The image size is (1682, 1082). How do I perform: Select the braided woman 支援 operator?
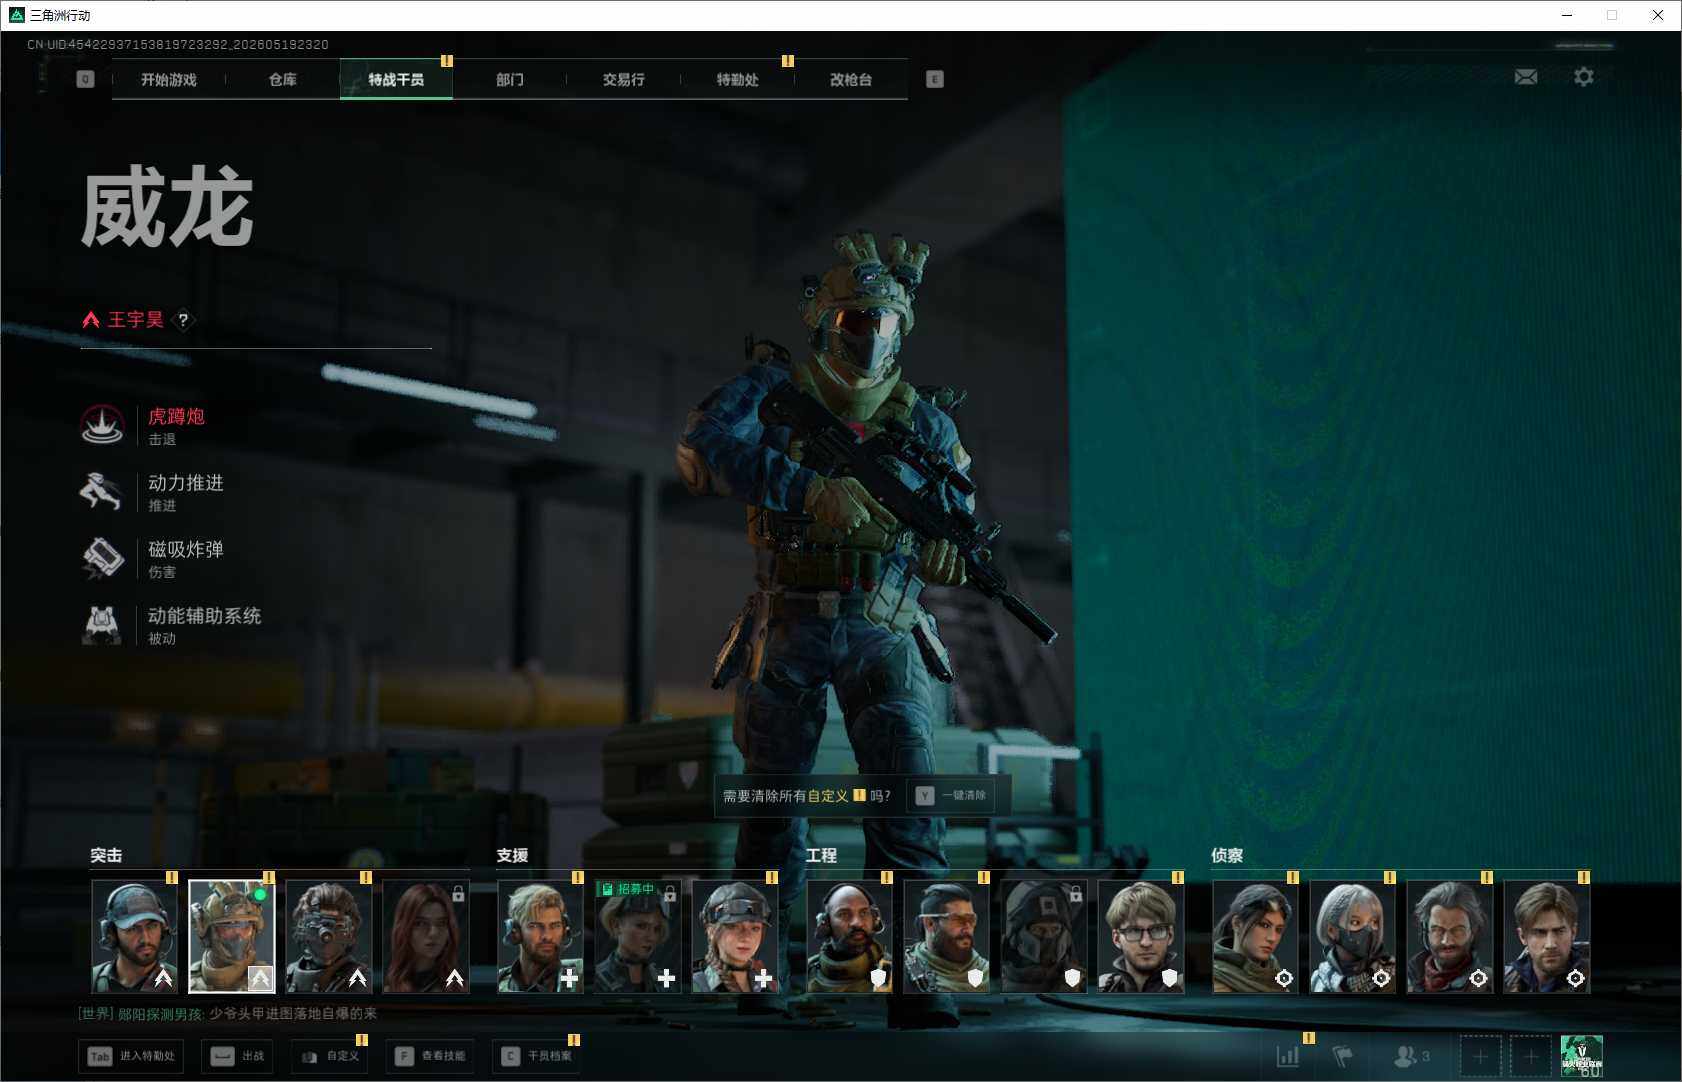point(735,936)
